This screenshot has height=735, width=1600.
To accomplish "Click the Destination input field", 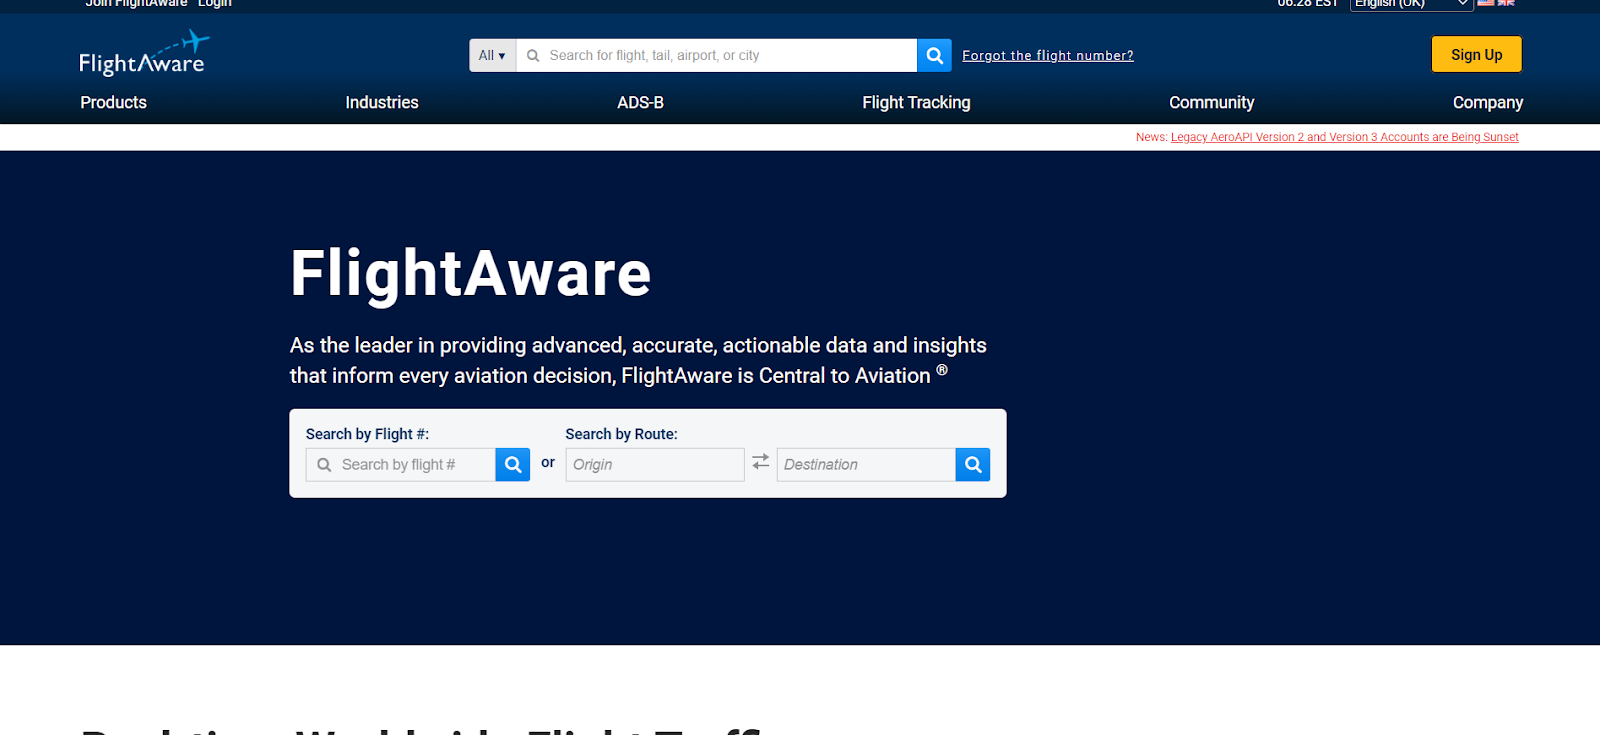I will tap(866, 464).
